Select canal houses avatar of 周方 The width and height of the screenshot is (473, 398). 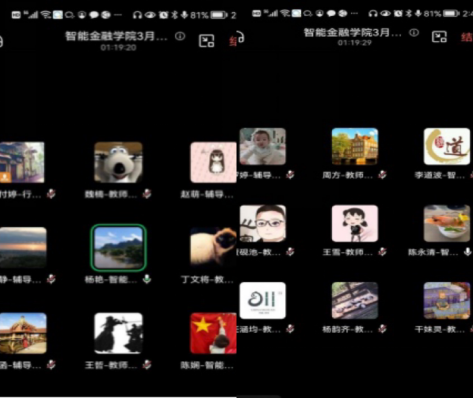[x=355, y=146]
